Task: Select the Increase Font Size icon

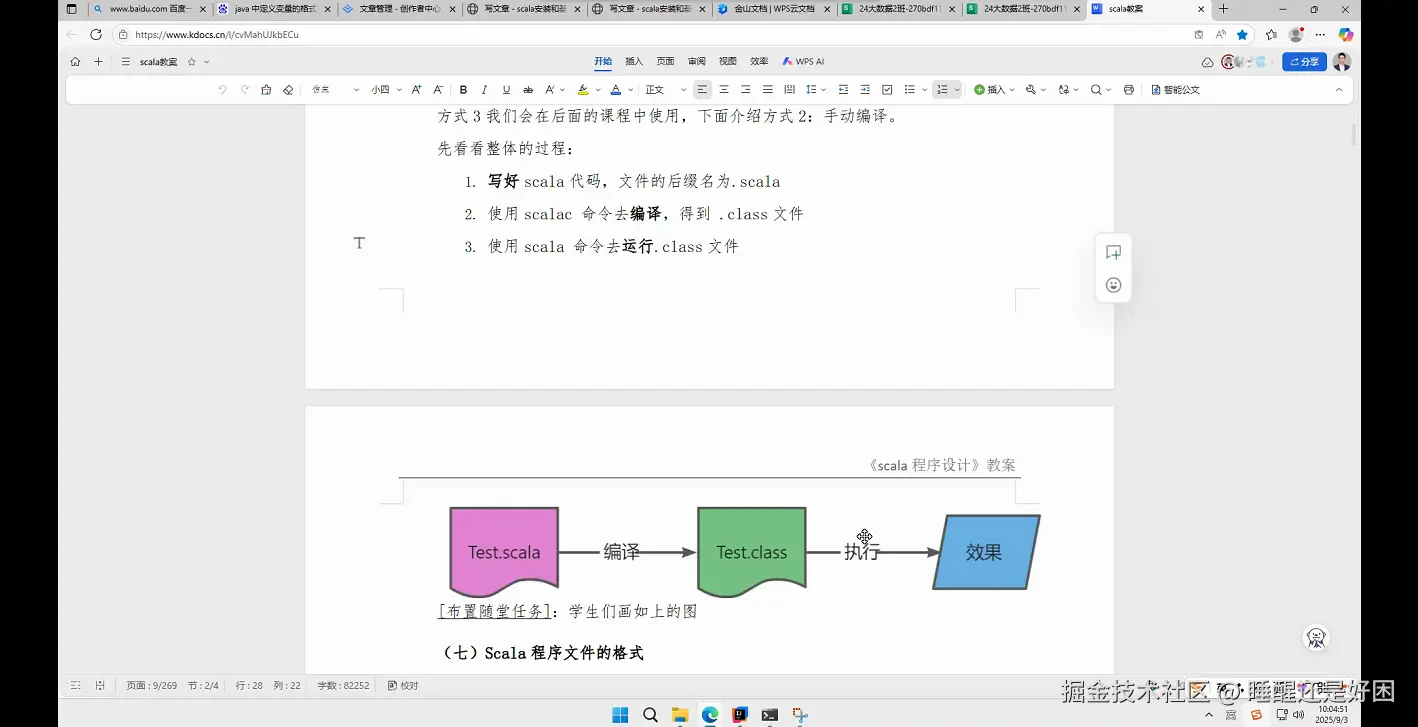Action: (416, 89)
